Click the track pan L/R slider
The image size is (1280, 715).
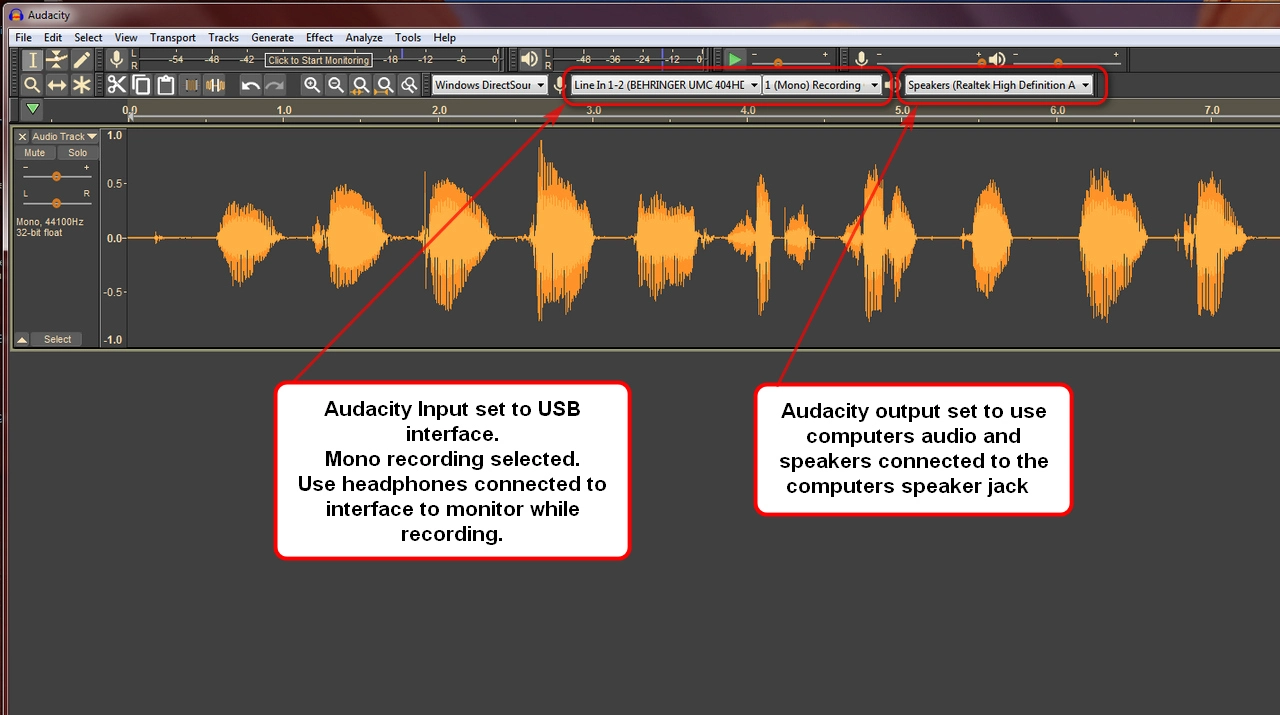[x=57, y=203]
